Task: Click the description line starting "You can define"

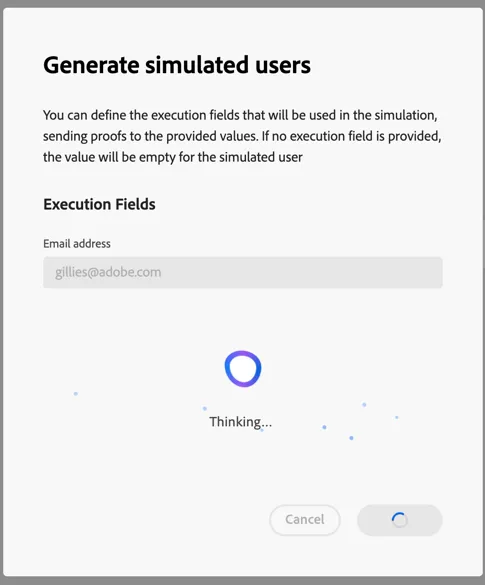Action: pyautogui.click(x=240, y=115)
